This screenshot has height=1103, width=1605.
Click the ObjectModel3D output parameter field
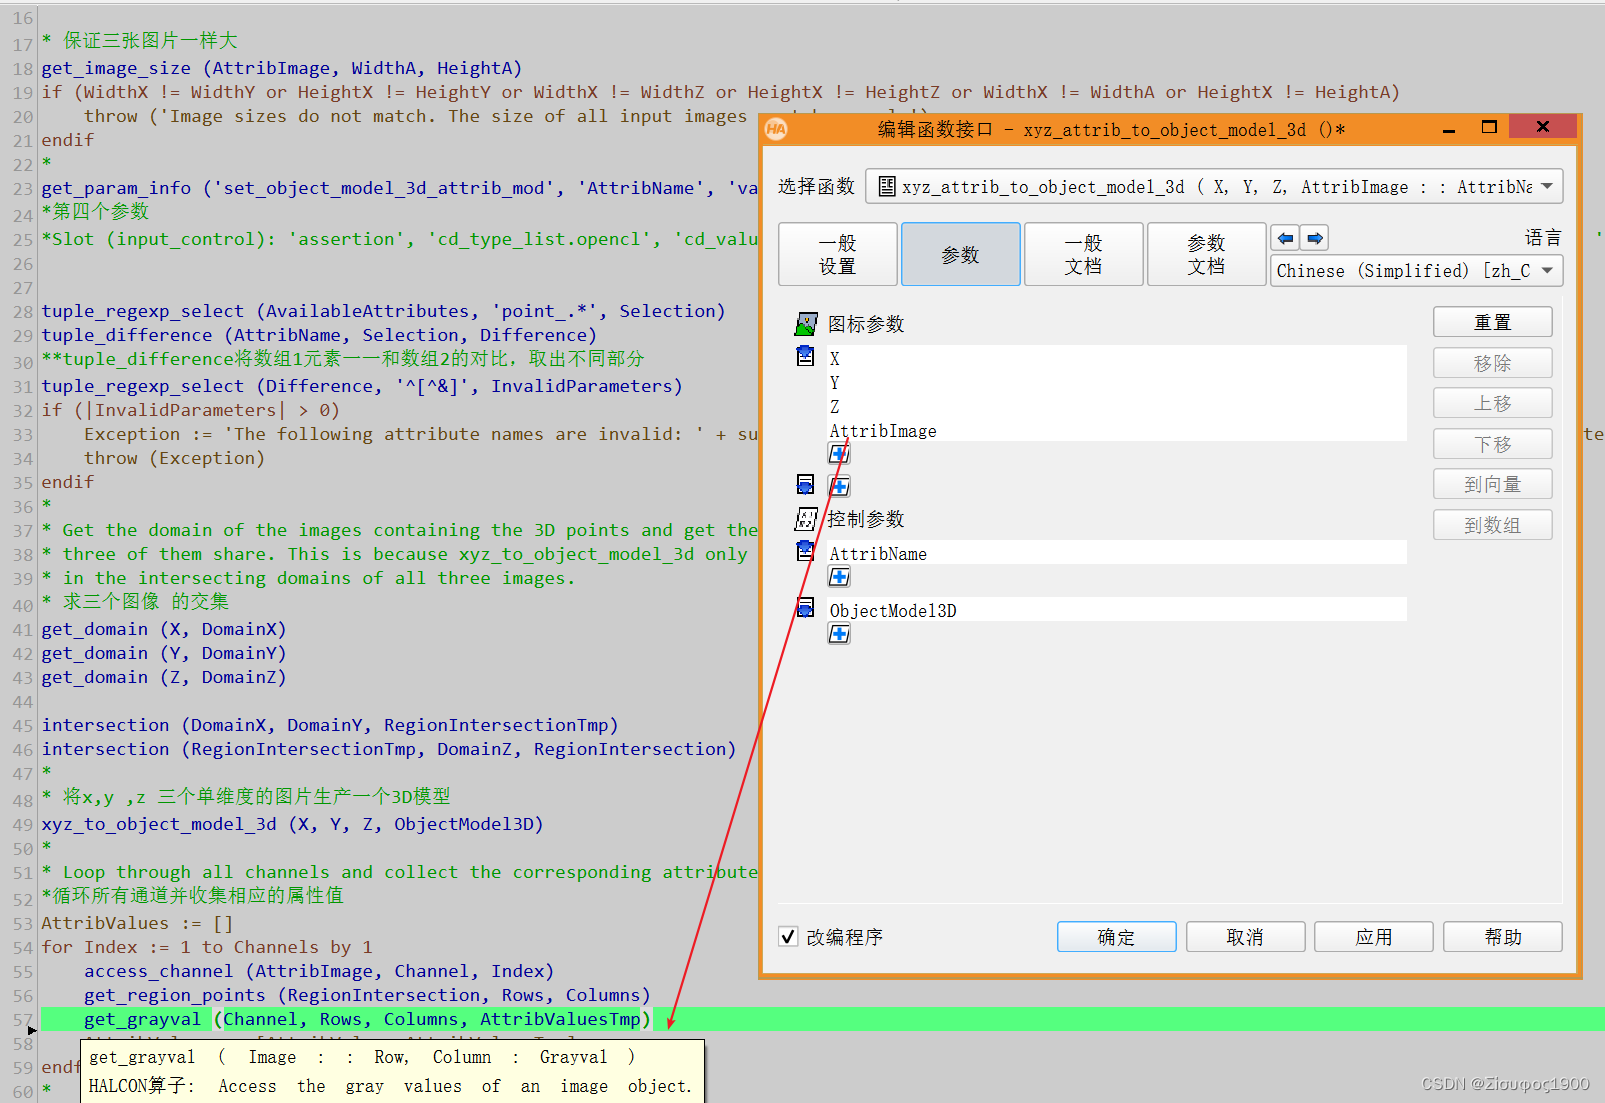[1116, 610]
